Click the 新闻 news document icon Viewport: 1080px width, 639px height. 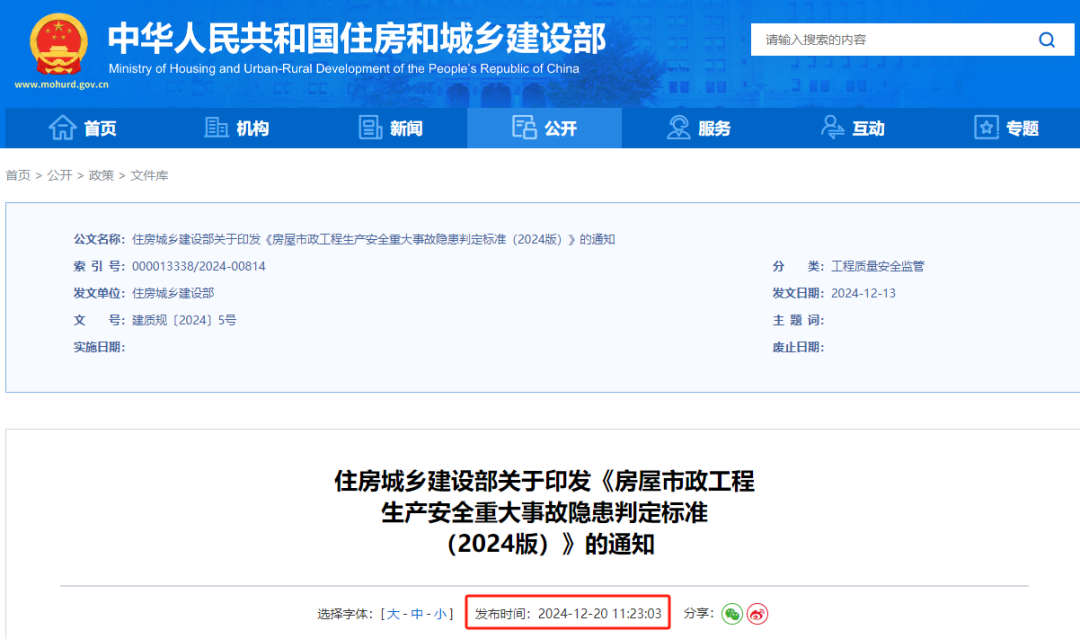pos(371,127)
